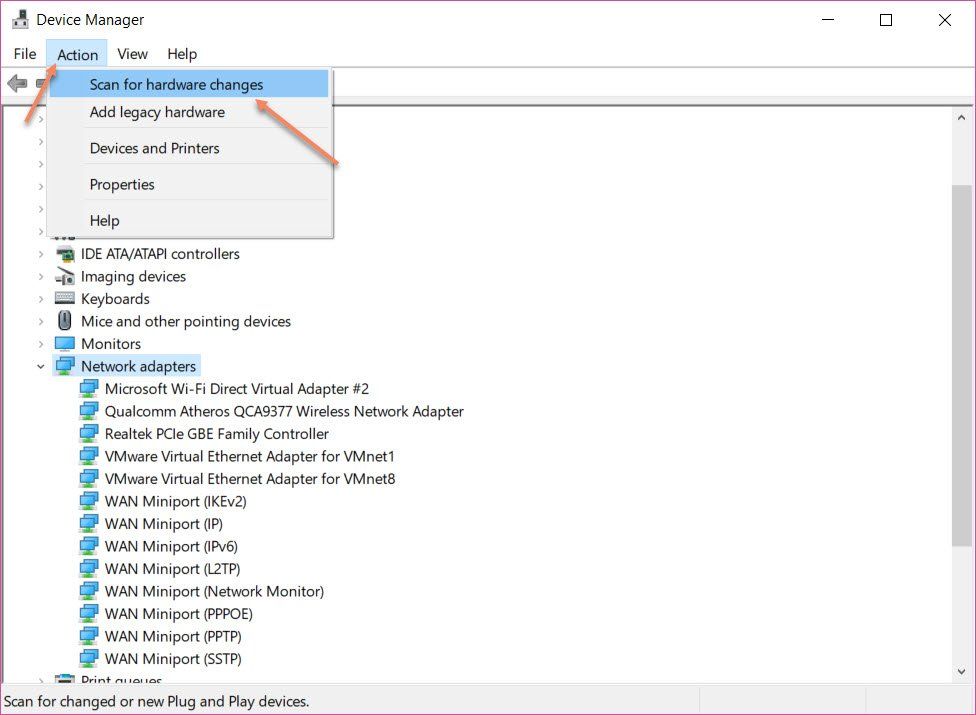Click the mouse icon for pointing devices
This screenshot has height=715, width=976.
pos(65,321)
